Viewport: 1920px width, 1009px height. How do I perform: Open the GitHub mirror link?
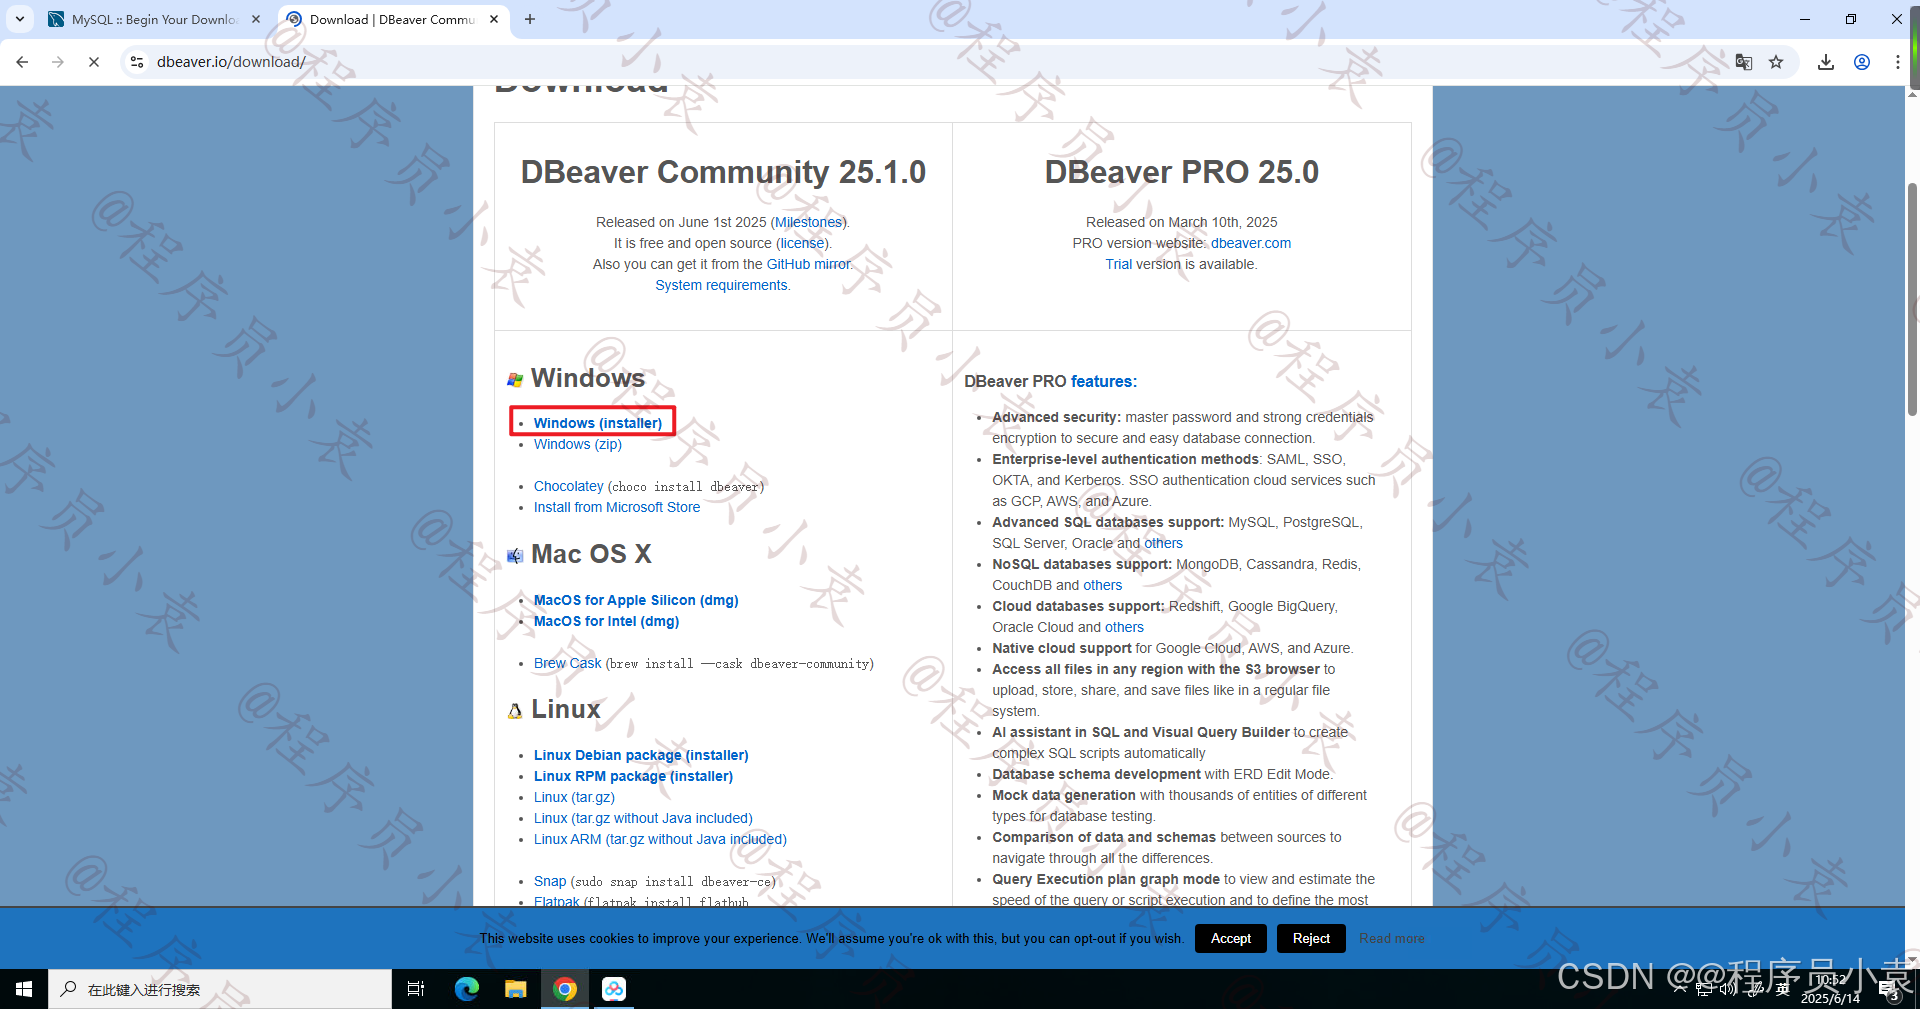[x=808, y=264]
